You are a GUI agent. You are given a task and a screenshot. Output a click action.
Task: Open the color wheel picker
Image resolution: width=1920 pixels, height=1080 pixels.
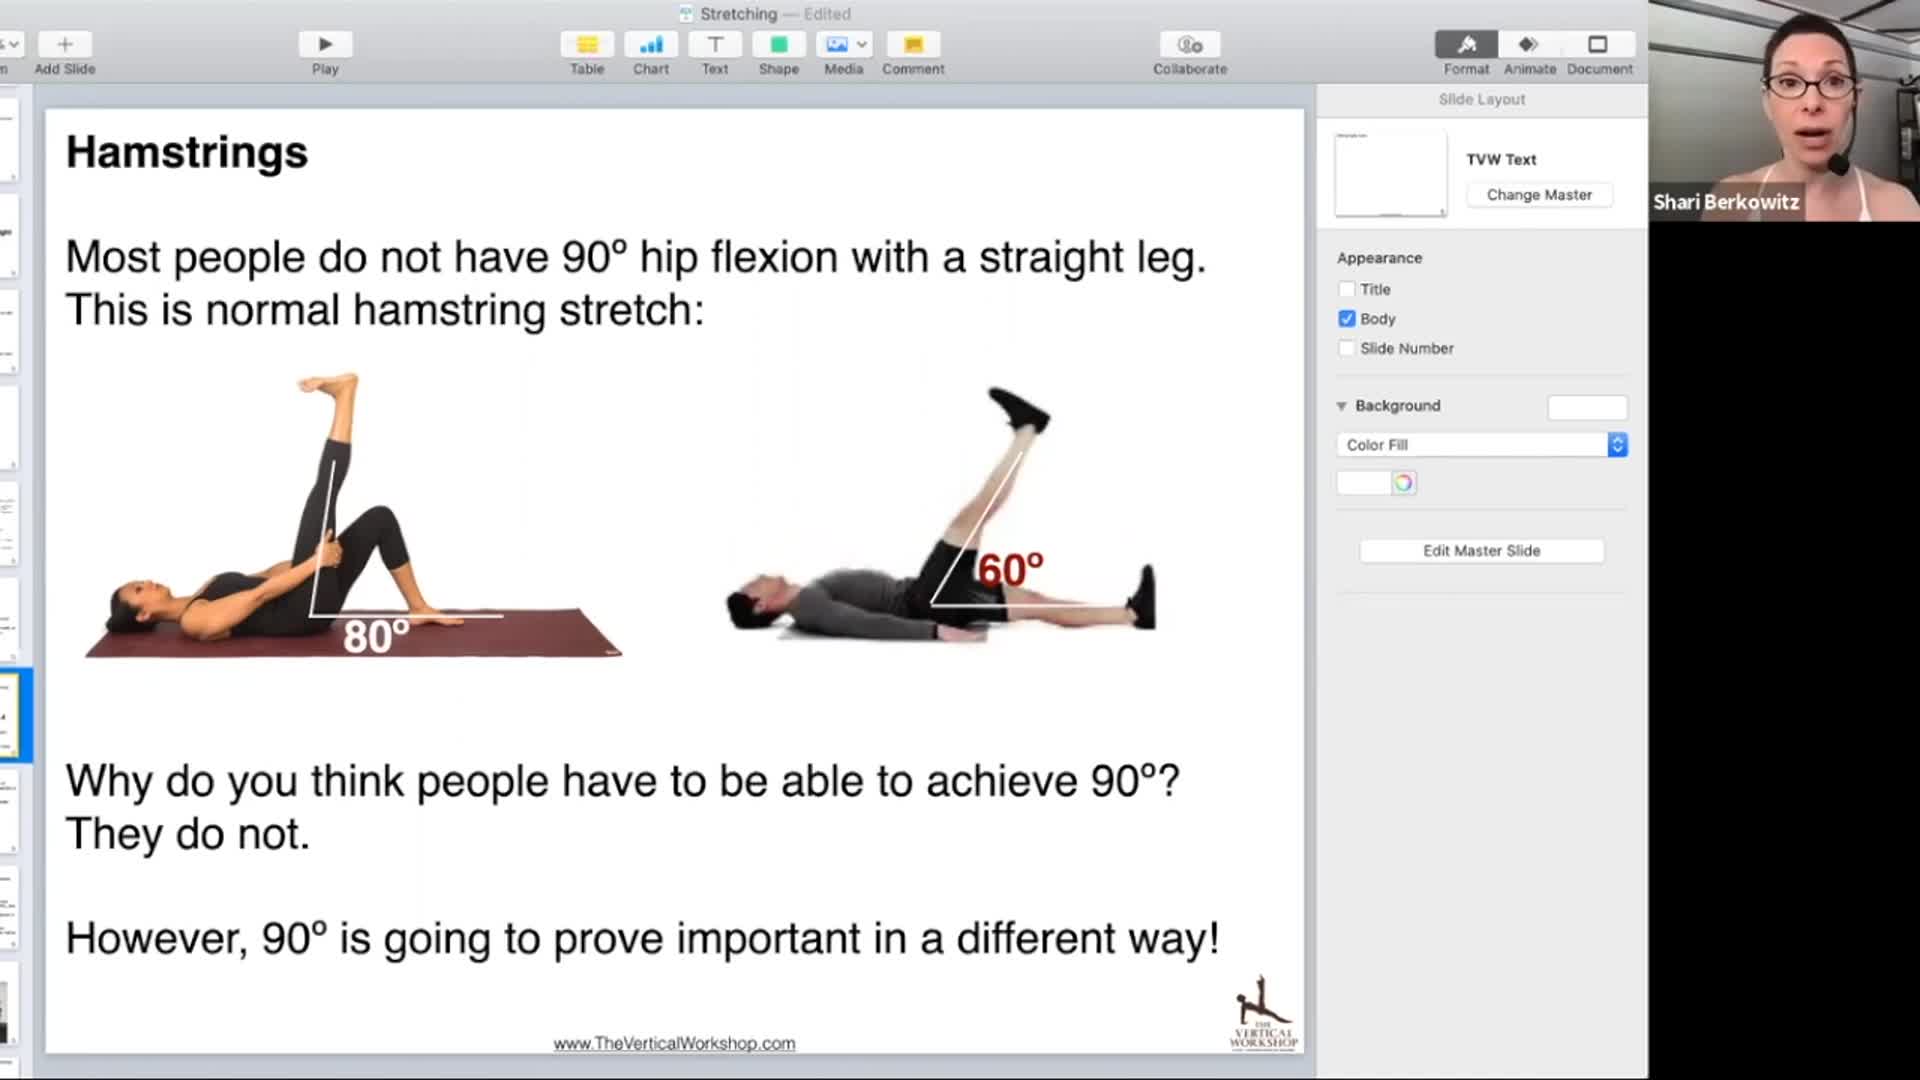click(1403, 483)
